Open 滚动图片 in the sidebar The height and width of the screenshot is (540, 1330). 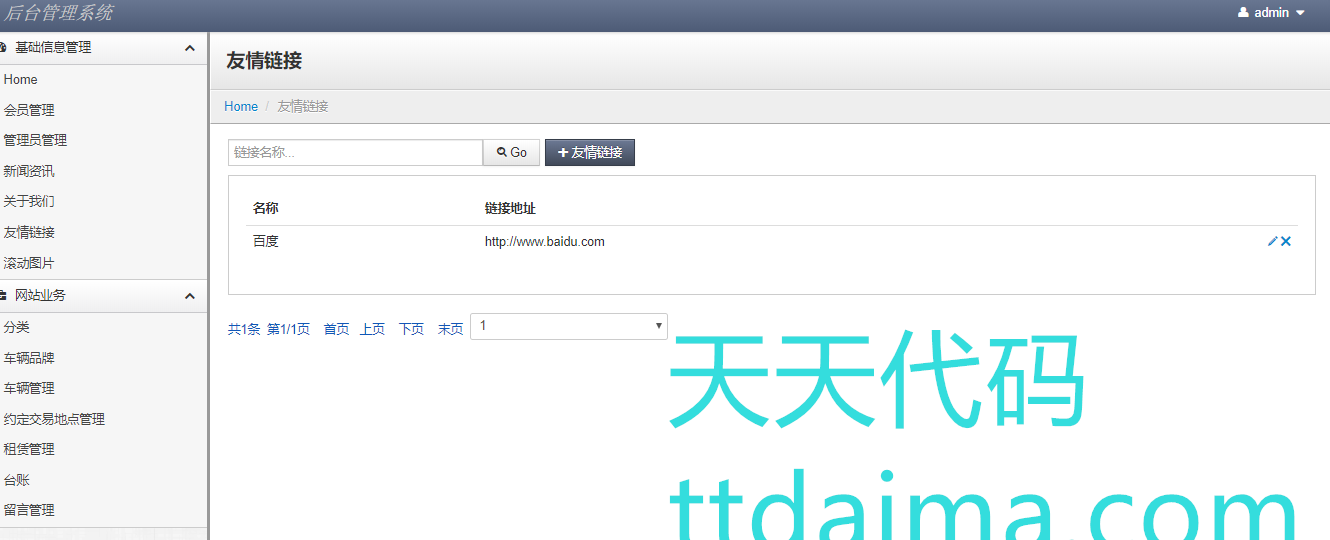(x=29, y=263)
